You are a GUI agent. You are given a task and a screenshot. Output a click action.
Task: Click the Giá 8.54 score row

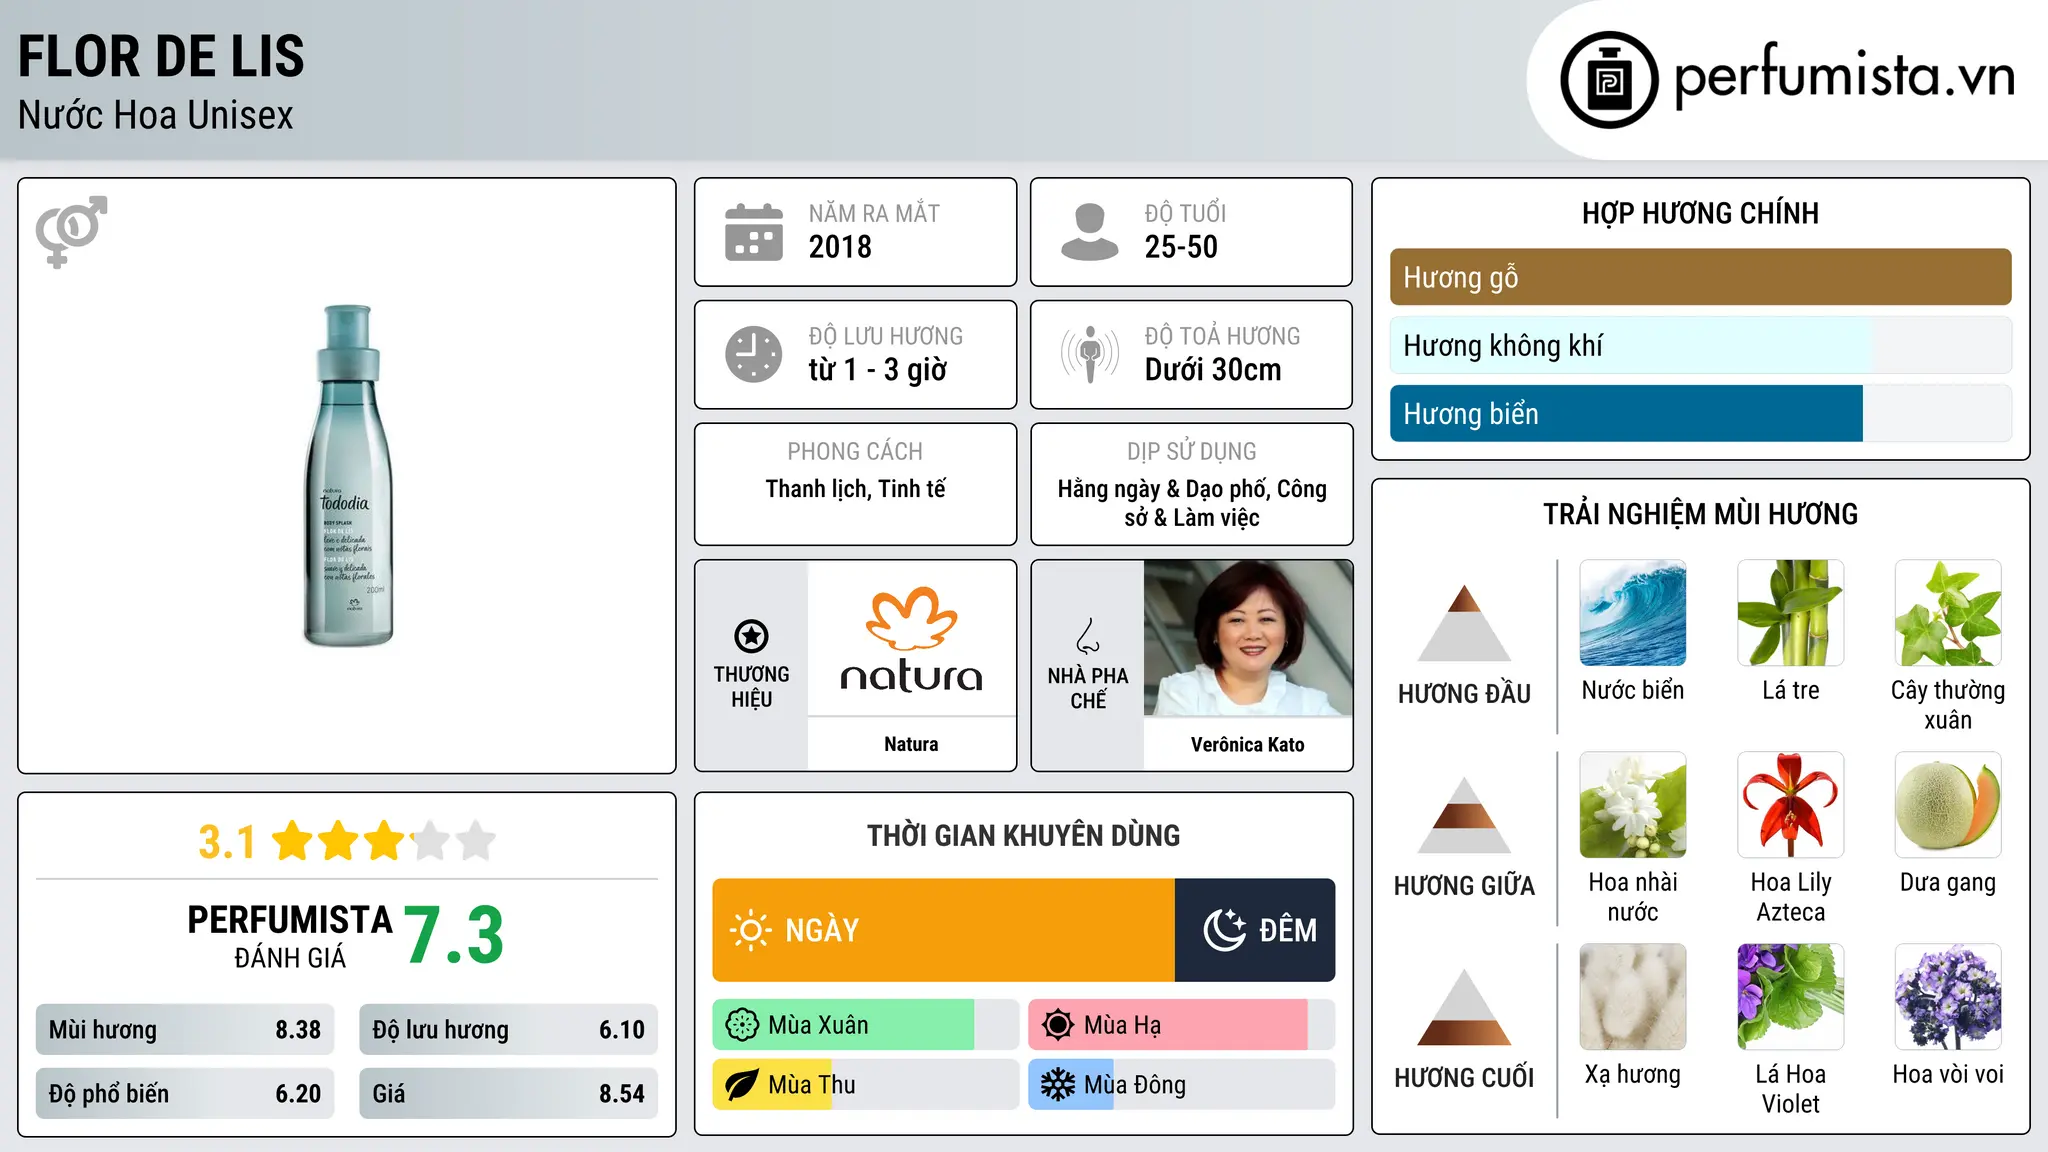click(x=508, y=1094)
